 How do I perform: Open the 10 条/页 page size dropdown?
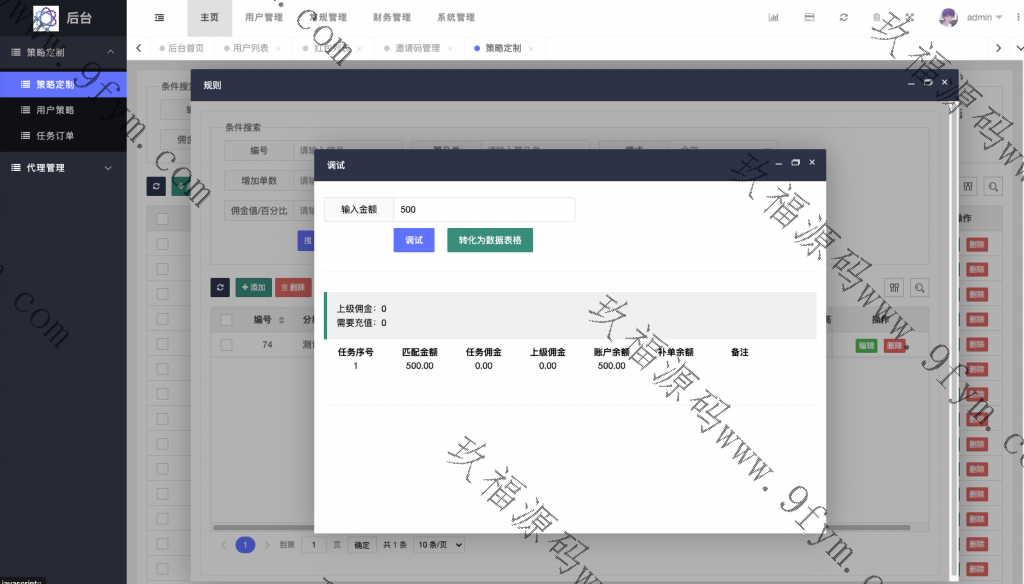(439, 545)
